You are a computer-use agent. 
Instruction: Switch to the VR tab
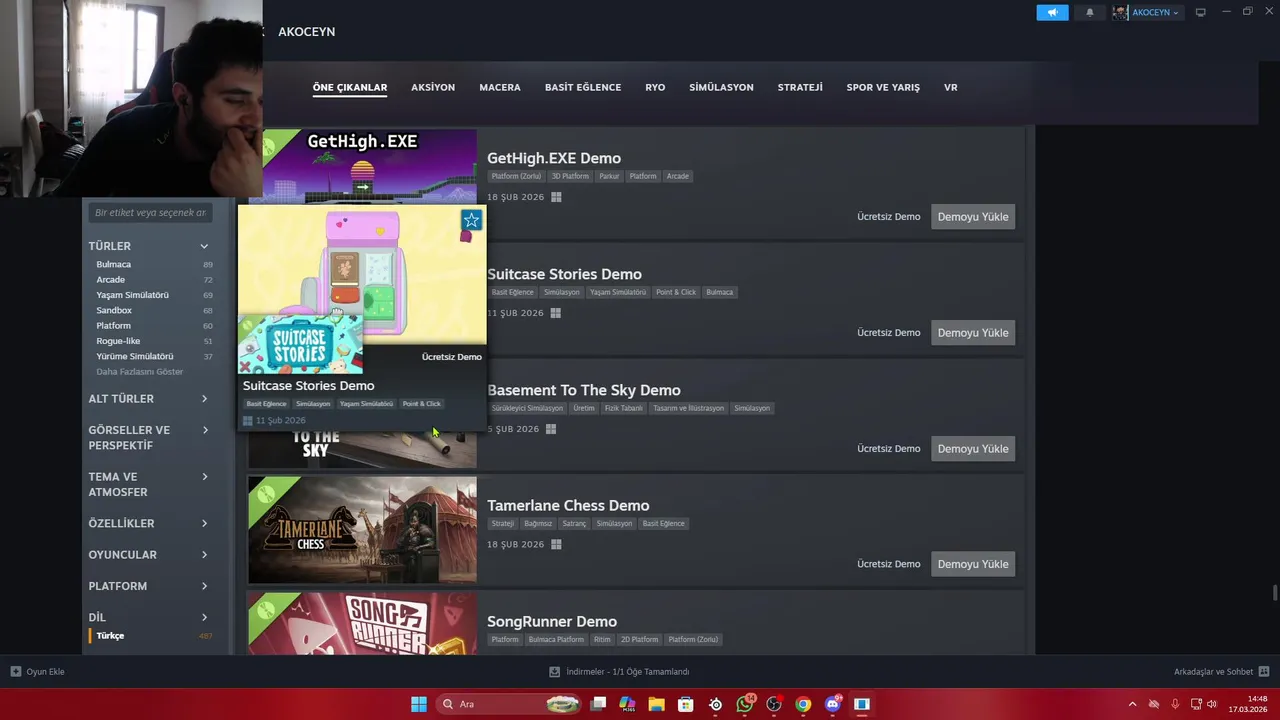coord(951,87)
